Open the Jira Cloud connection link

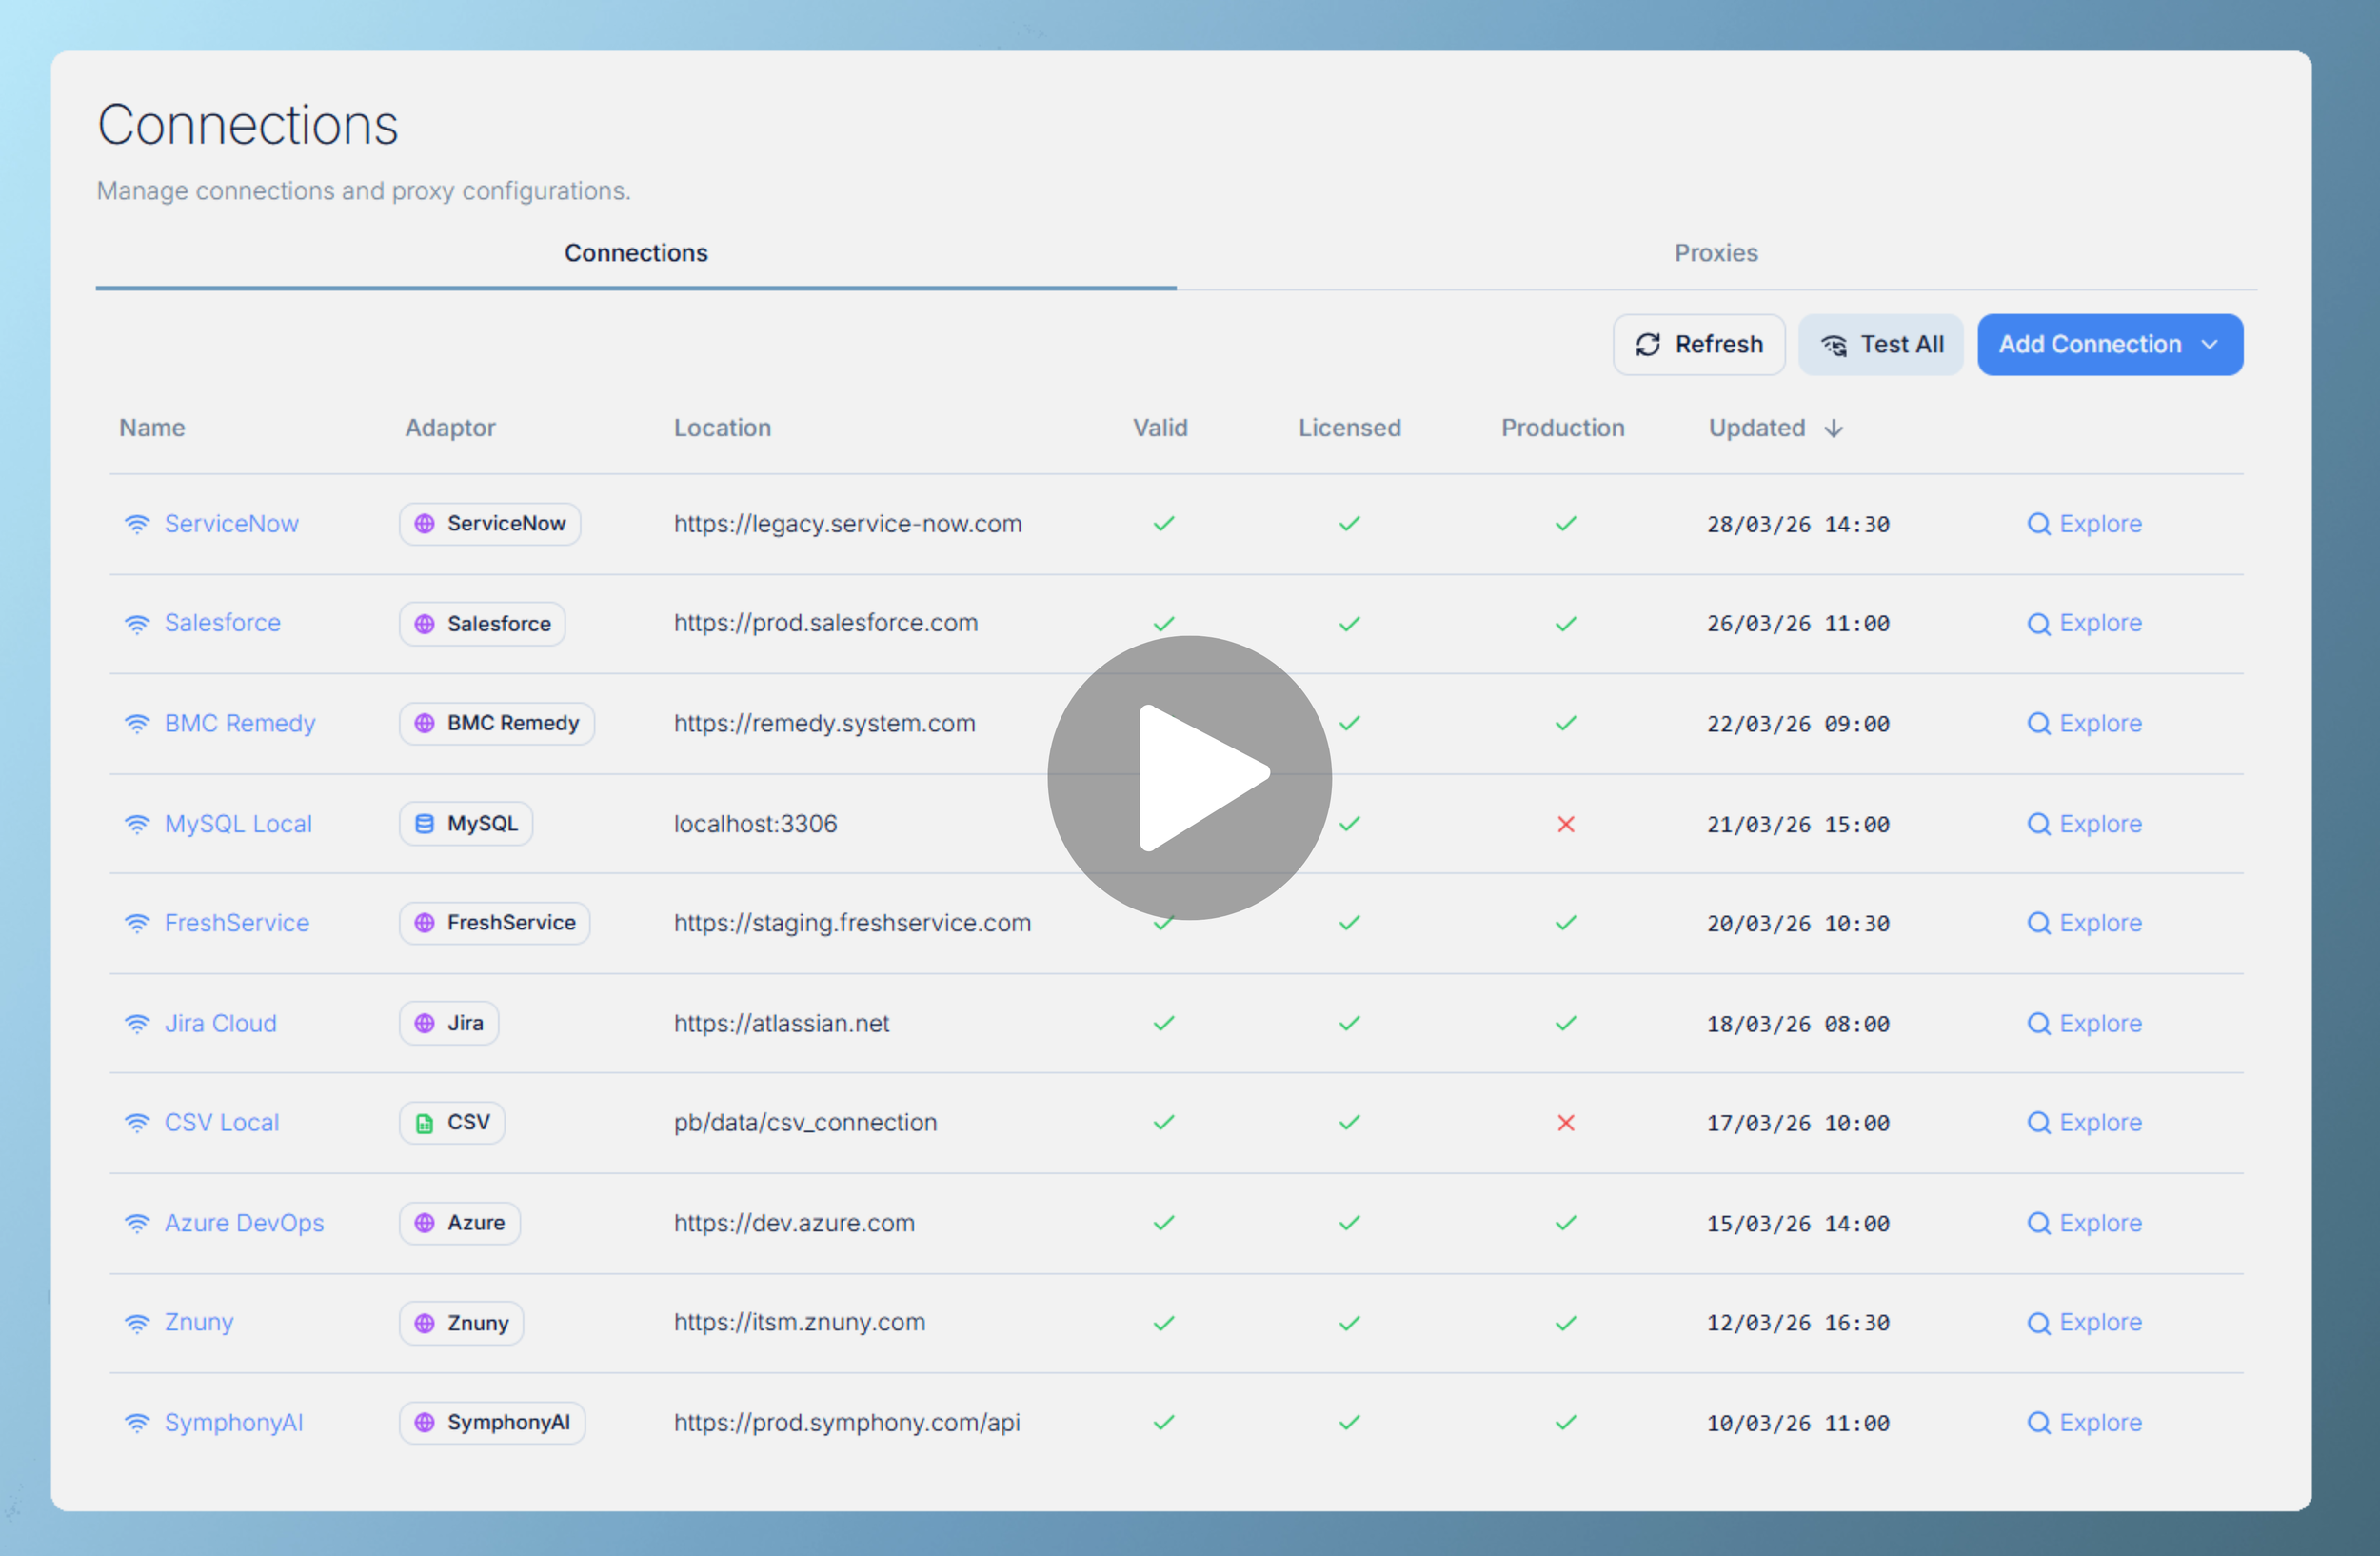(220, 1023)
